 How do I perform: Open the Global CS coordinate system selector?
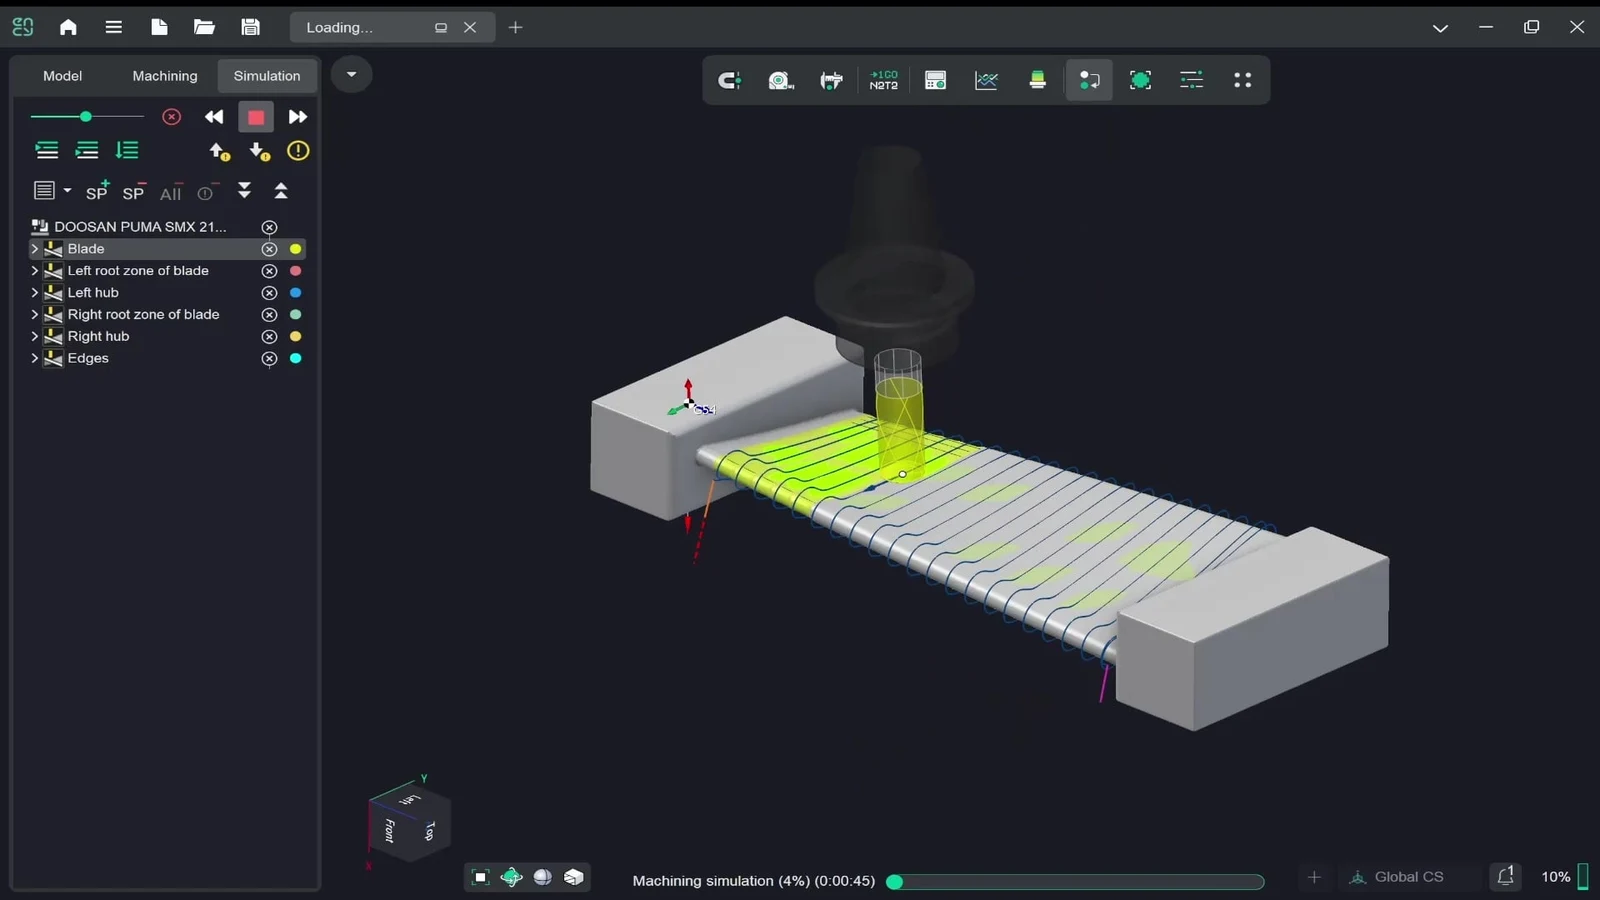1397,877
